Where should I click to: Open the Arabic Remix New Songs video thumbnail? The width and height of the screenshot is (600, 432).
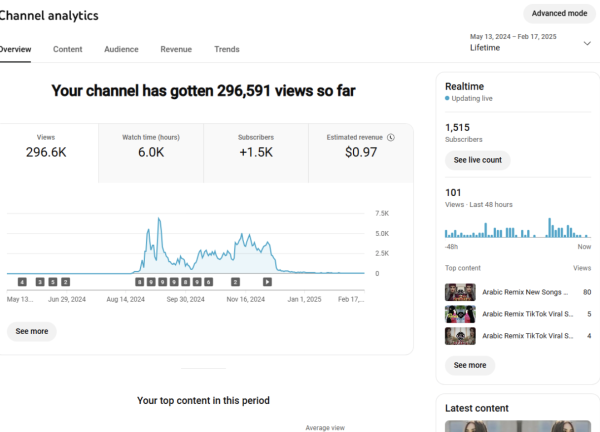coord(459,292)
